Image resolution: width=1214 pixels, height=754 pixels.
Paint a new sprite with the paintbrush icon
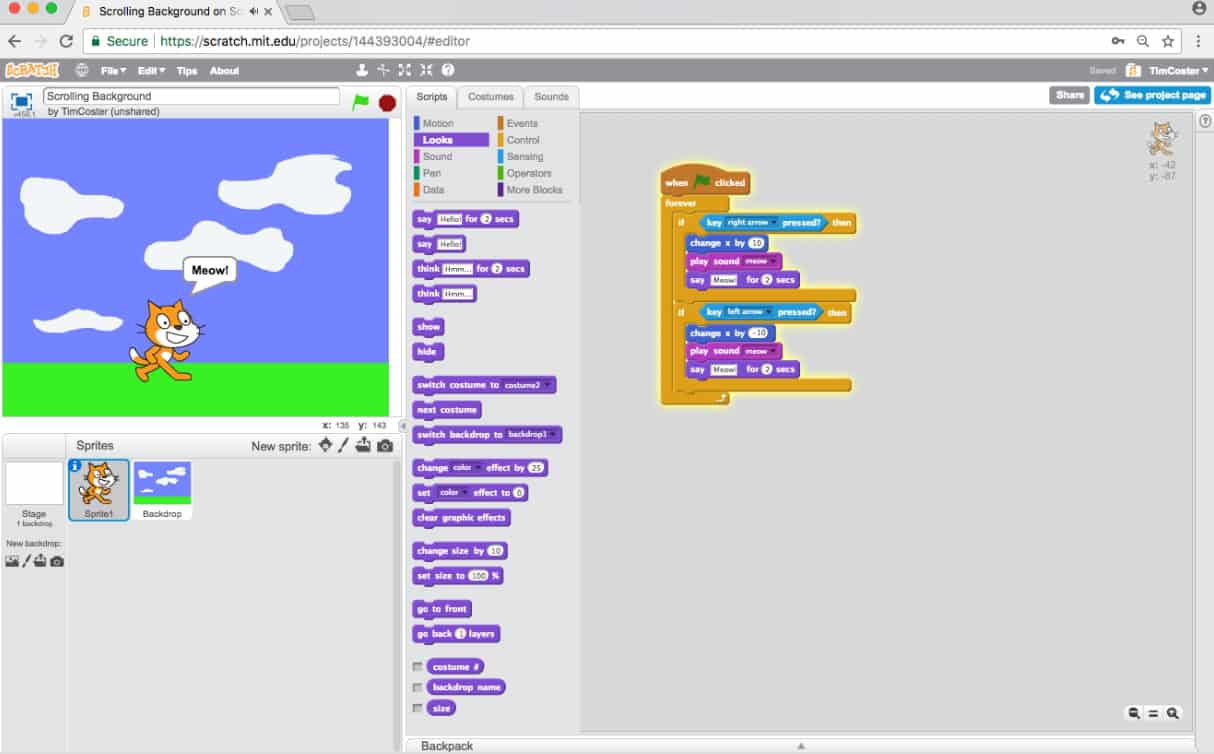coord(344,446)
